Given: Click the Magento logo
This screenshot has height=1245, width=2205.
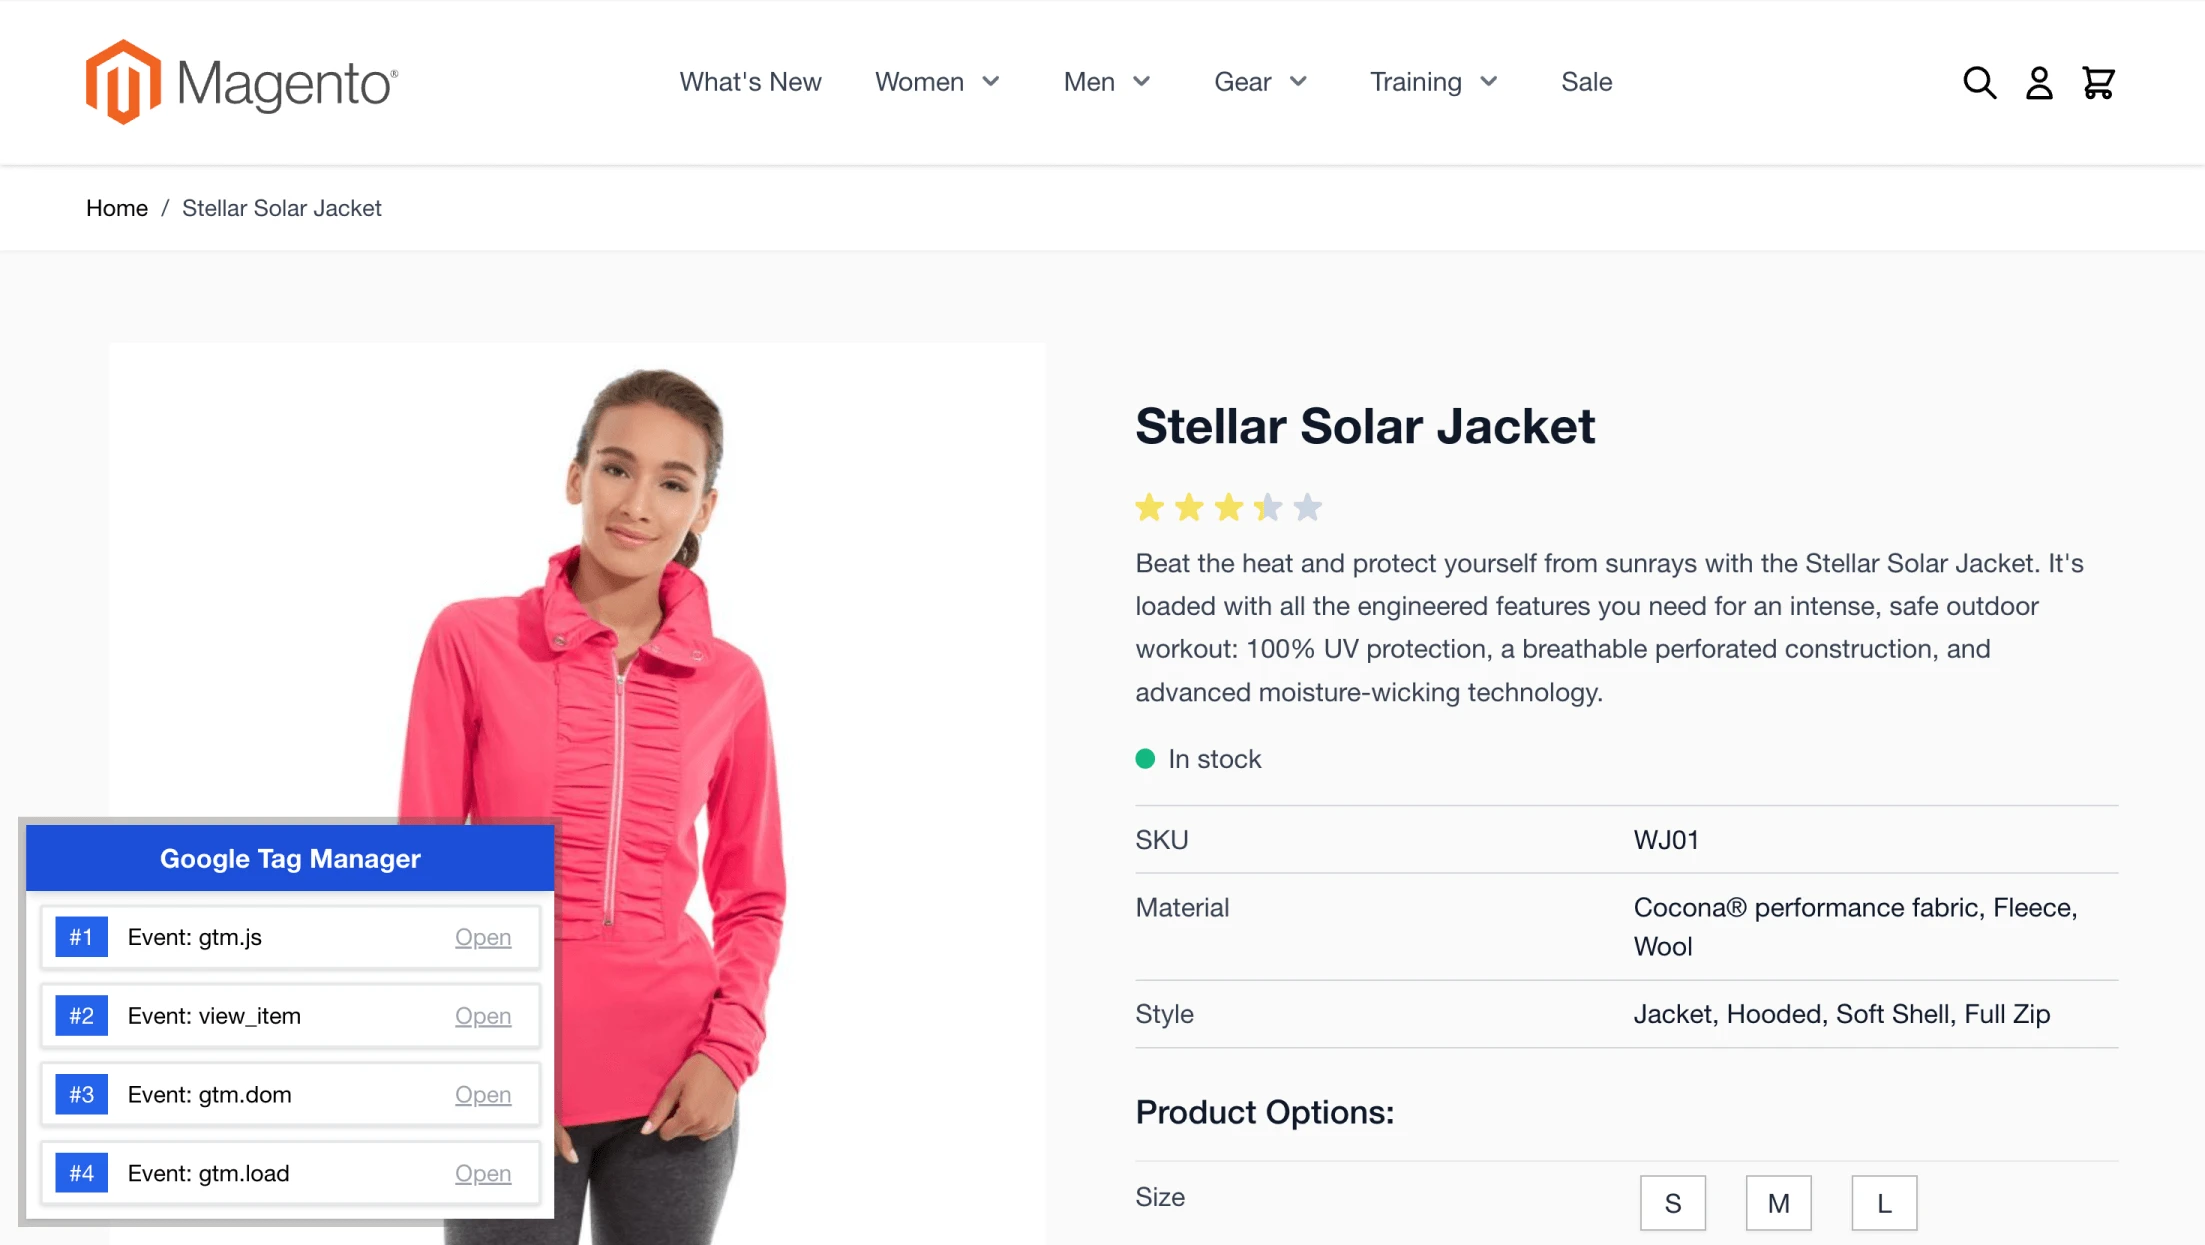Looking at the screenshot, I should pyautogui.click(x=242, y=82).
